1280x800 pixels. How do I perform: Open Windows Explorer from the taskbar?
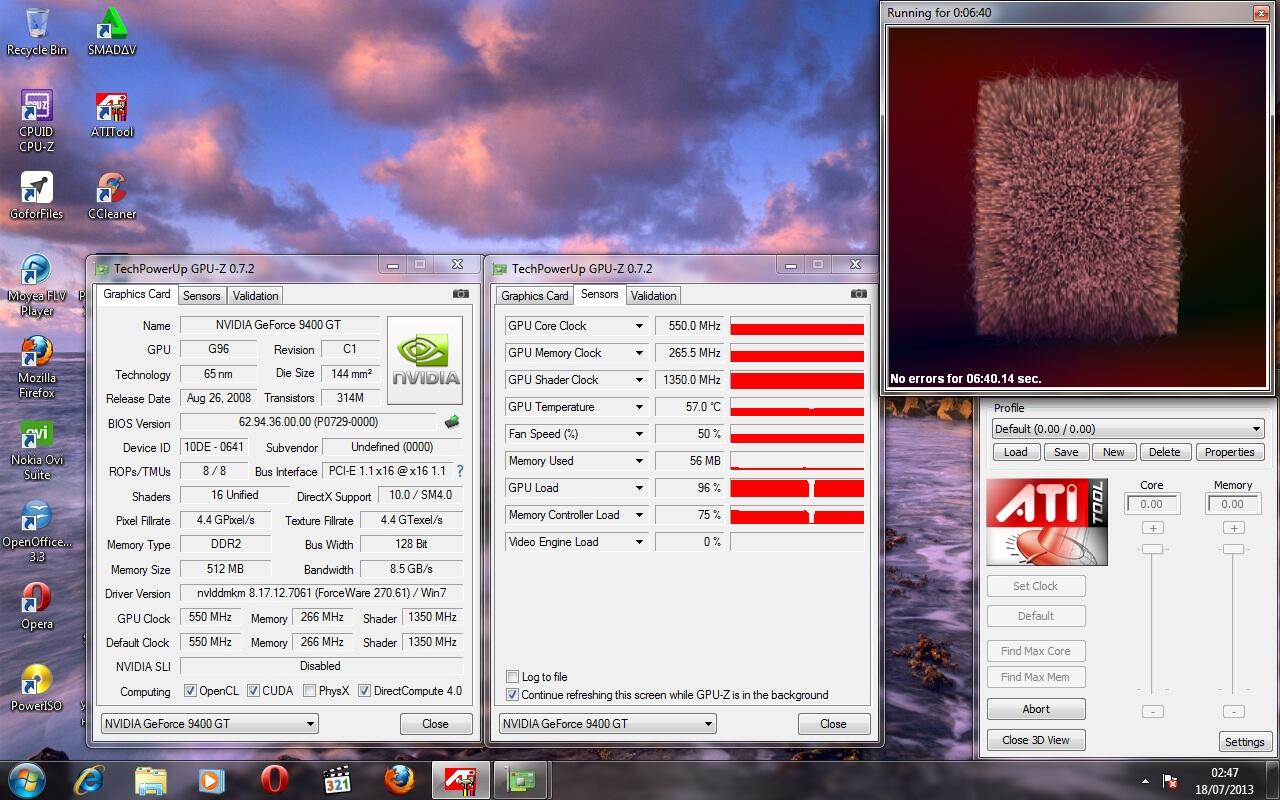tap(151, 779)
